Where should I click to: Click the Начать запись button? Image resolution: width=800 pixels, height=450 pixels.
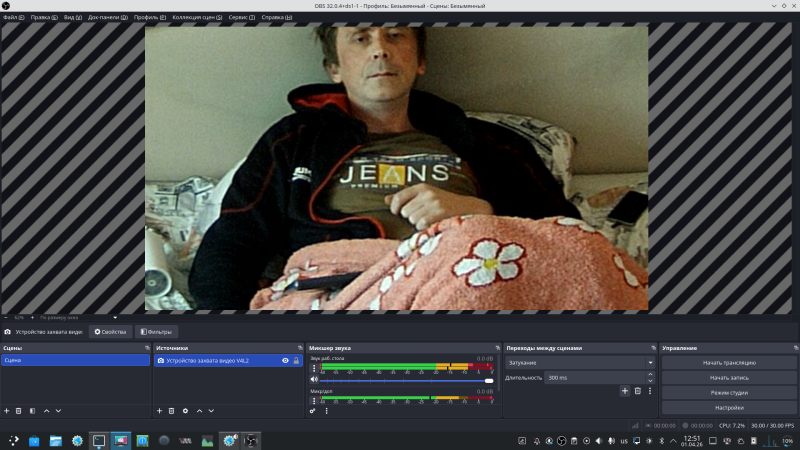point(729,377)
